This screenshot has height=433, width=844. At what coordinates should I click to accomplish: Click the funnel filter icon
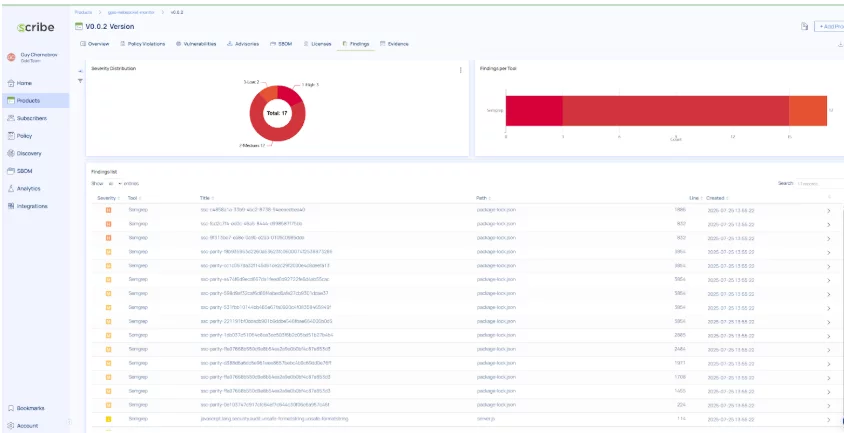(80, 81)
